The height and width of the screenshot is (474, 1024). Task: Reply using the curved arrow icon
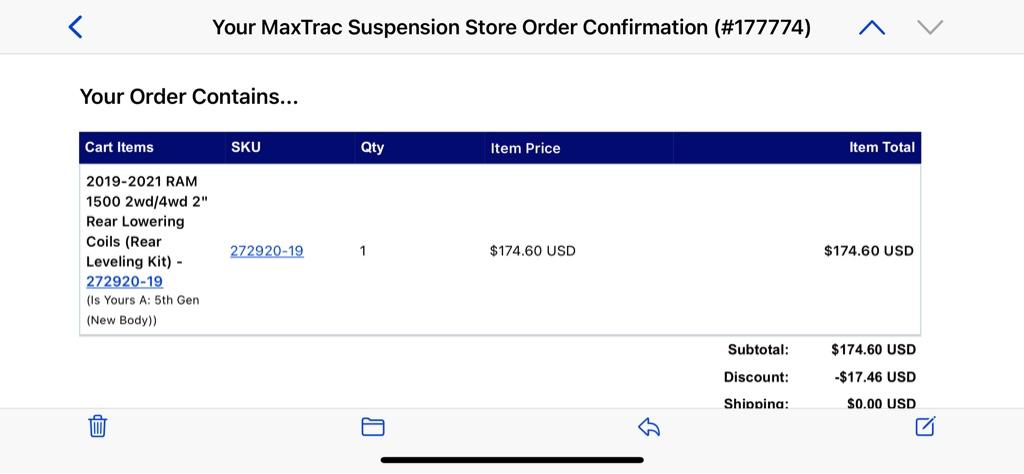point(649,427)
